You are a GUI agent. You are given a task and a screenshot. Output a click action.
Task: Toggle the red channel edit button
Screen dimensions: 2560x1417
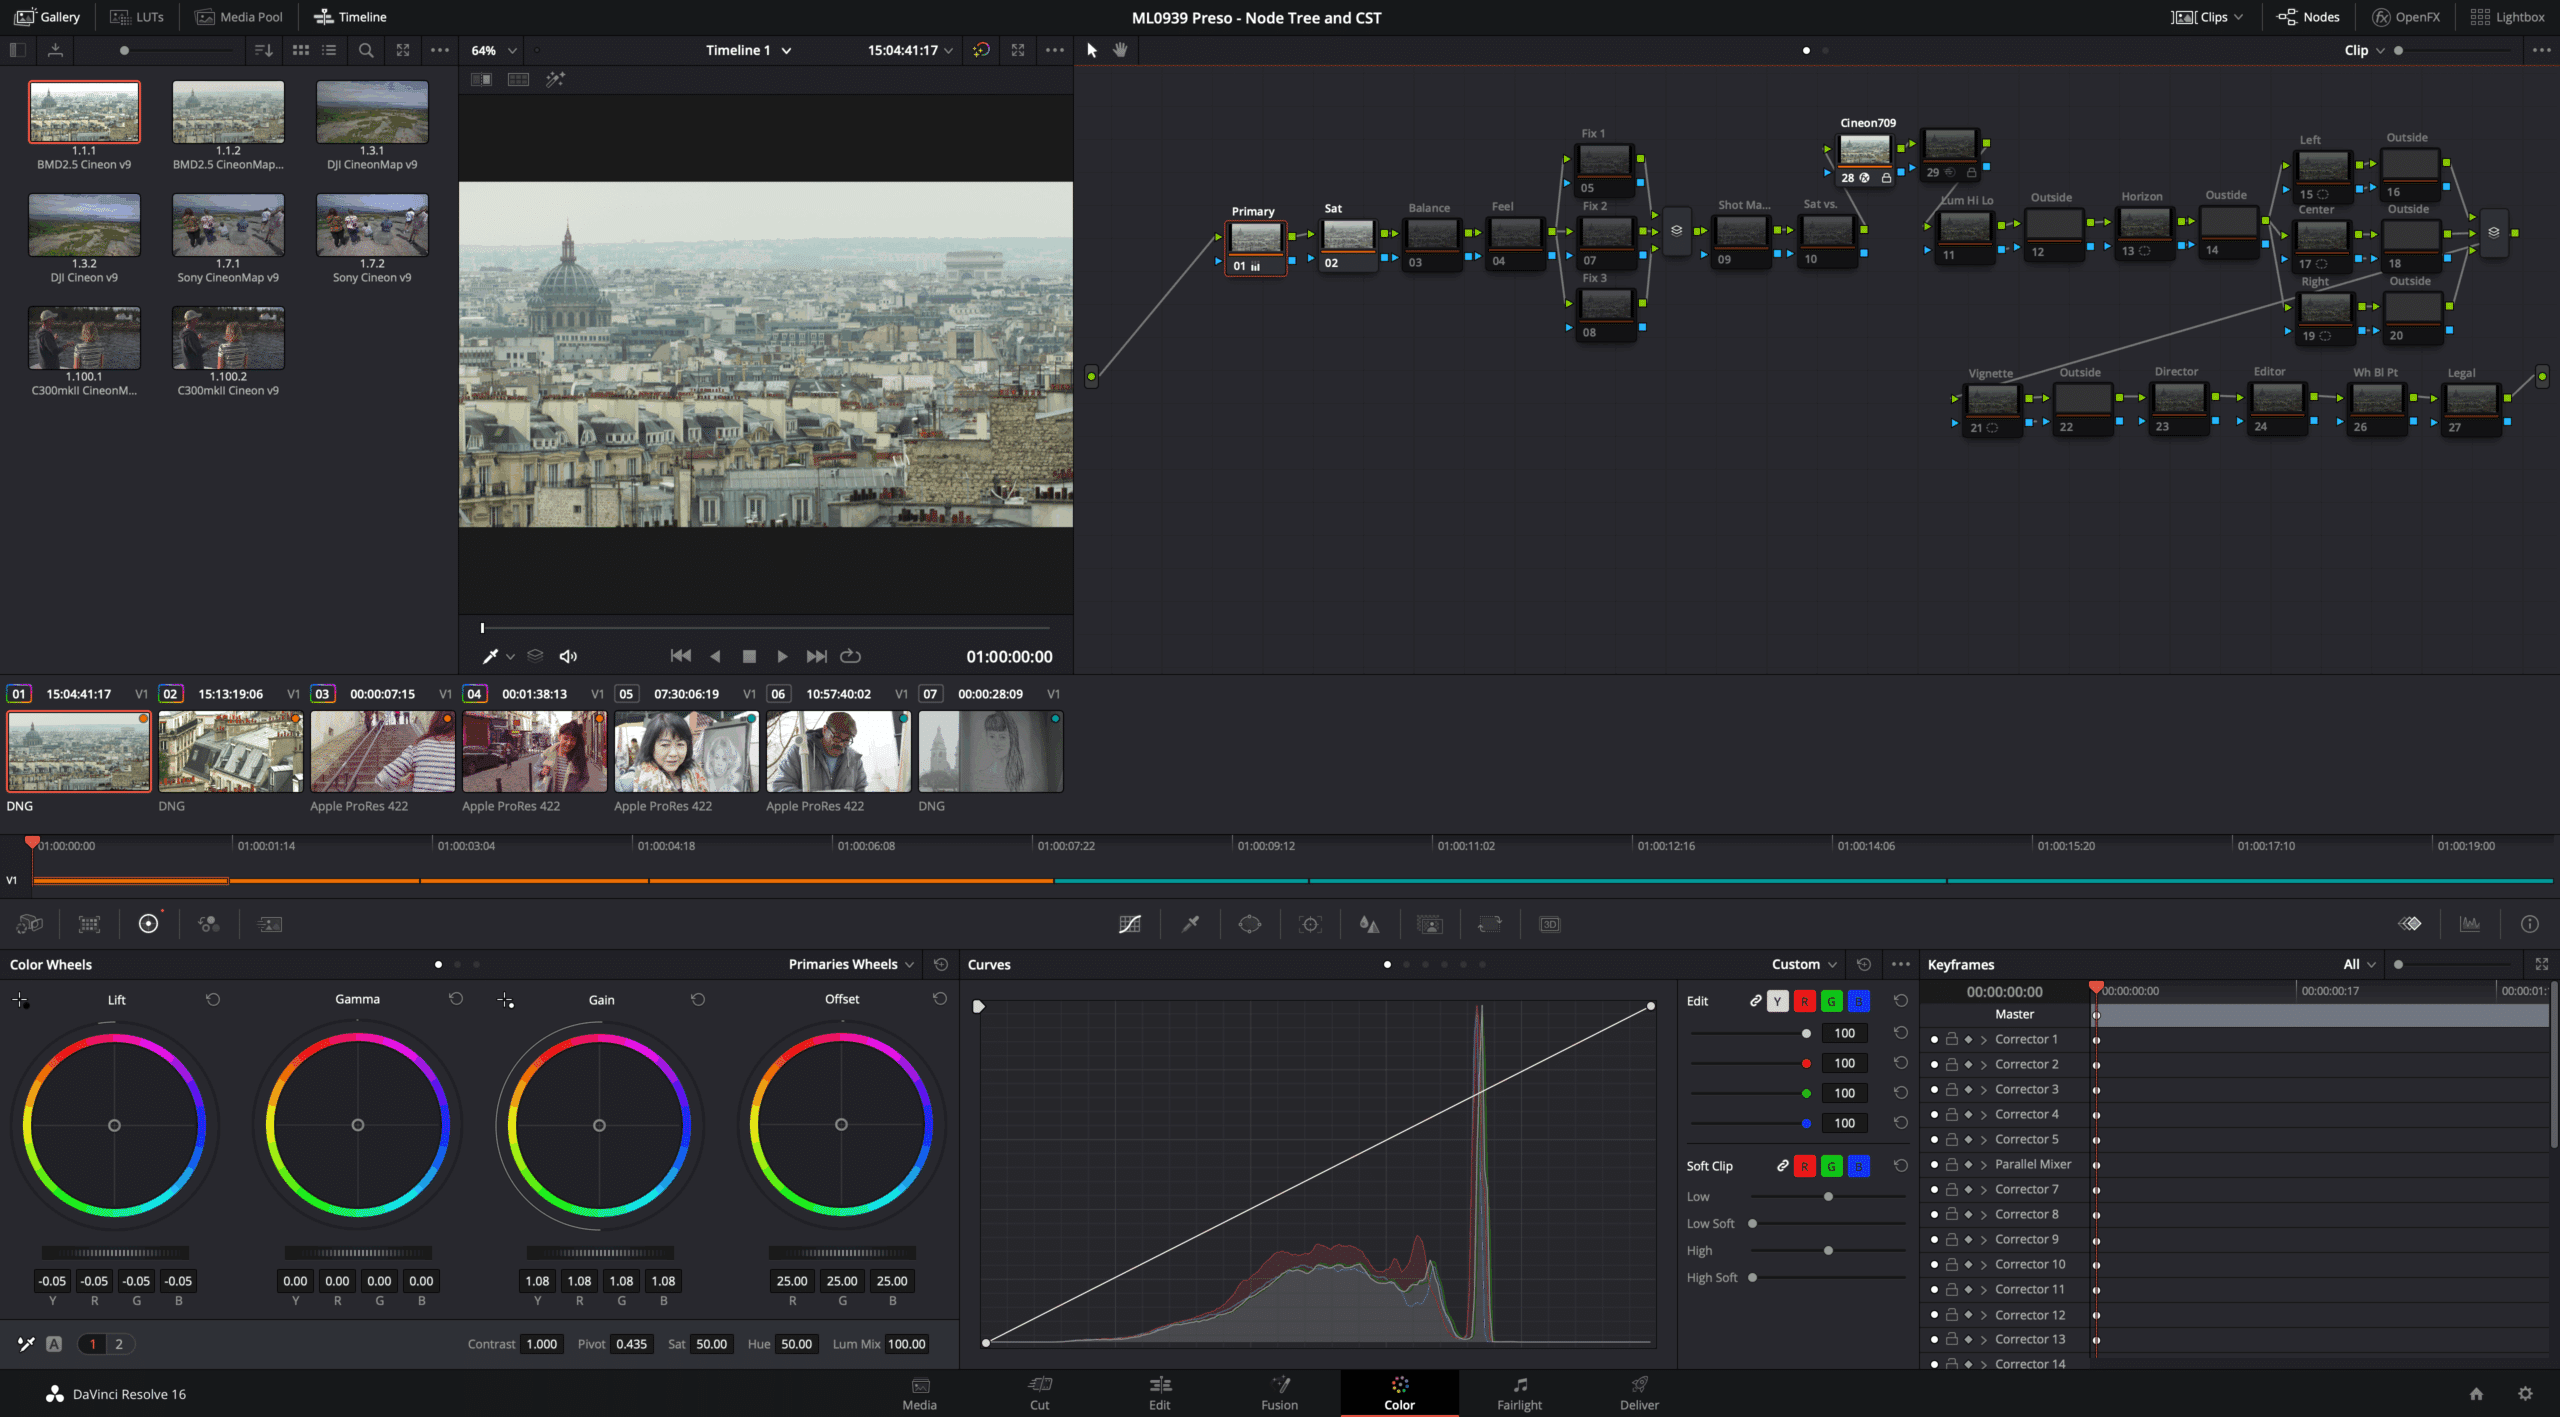[x=1804, y=1001]
